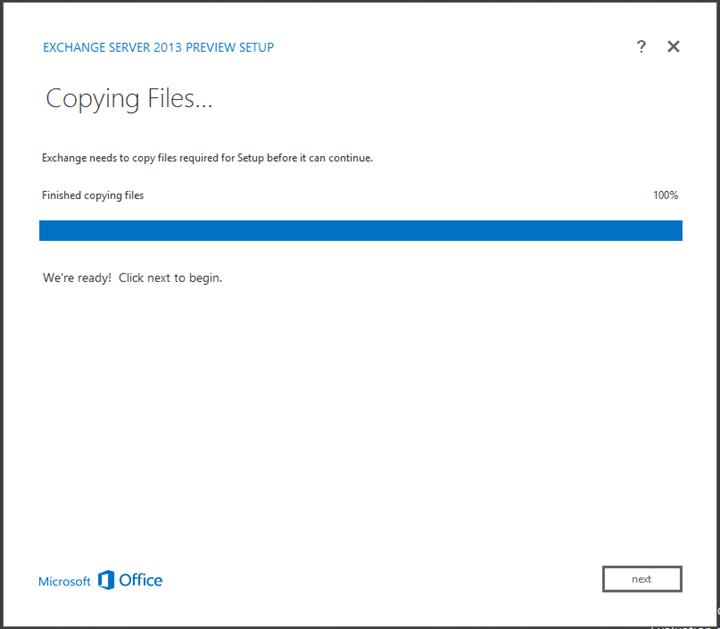Click the blue copying progress bar
Screen dimensions: 720x629
click(360, 230)
